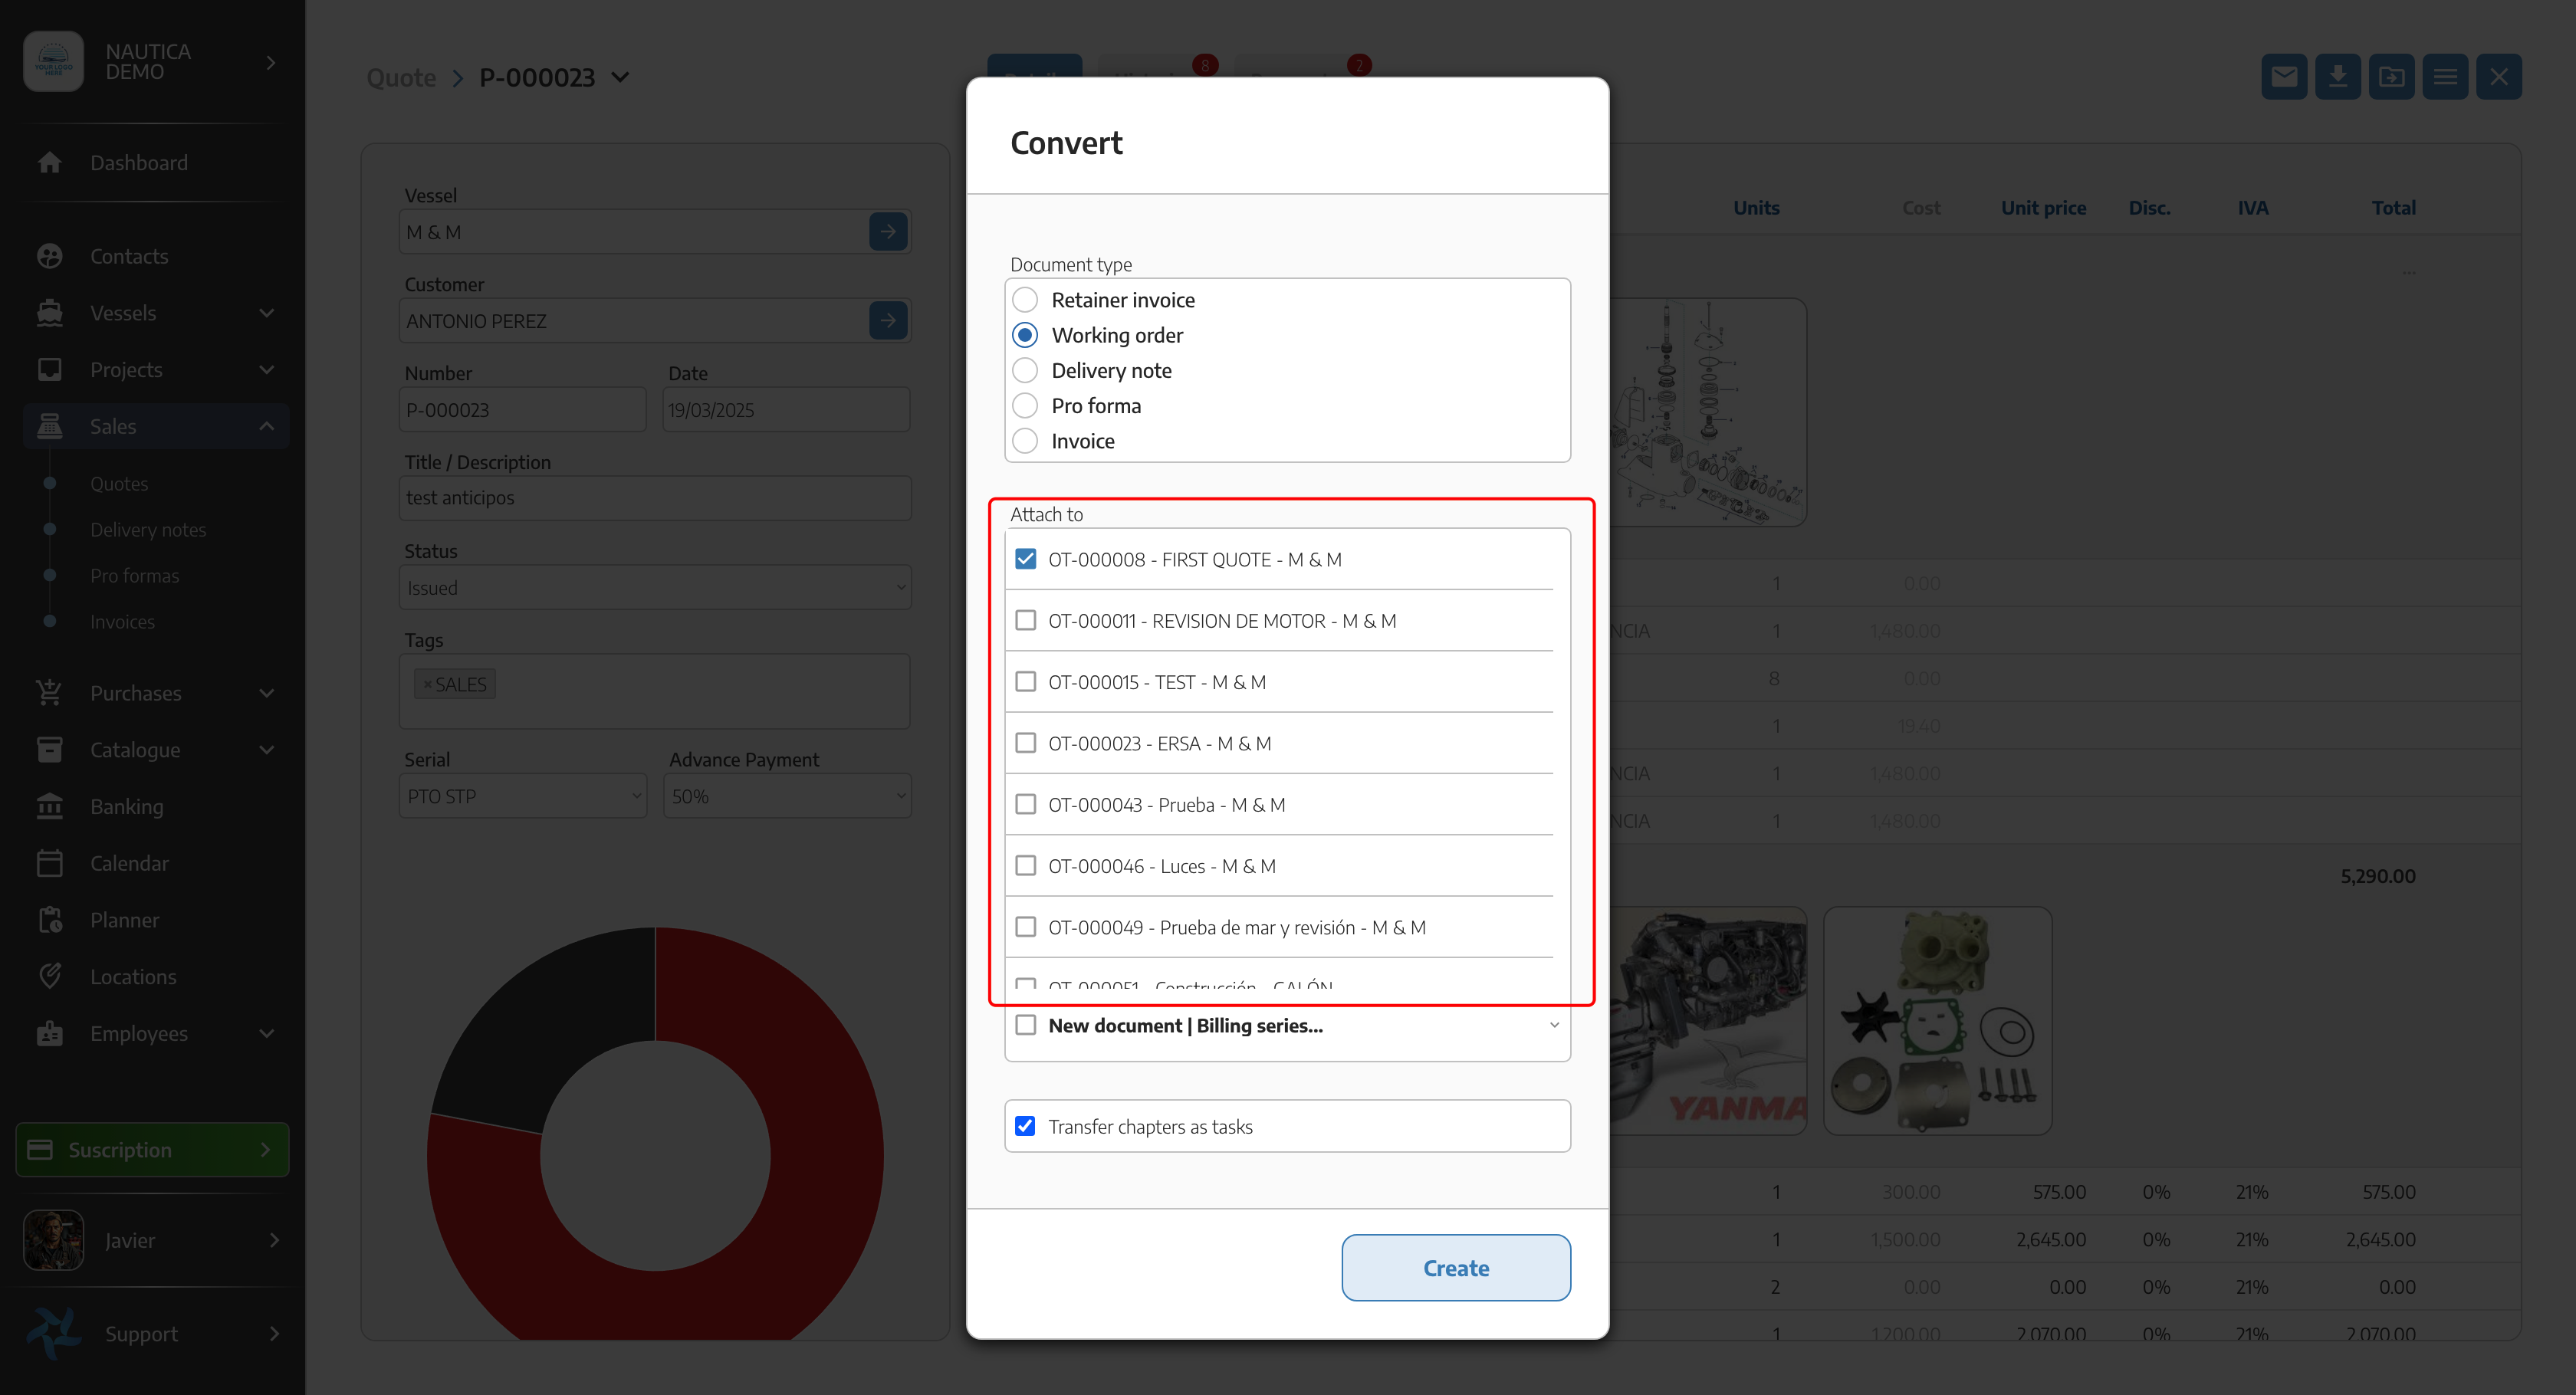Click the Nautica Demo logo icon
The image size is (2576, 1395).
[53, 61]
